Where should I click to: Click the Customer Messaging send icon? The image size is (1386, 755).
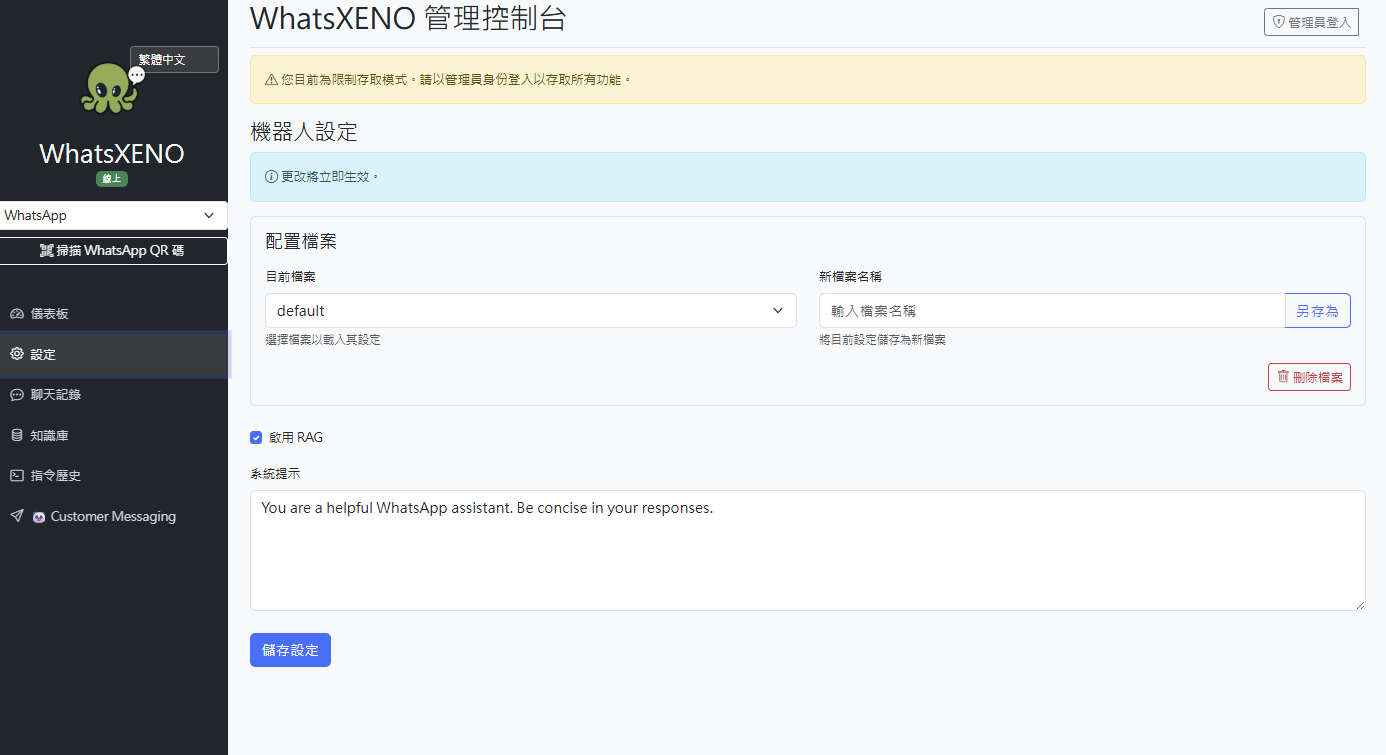(x=16, y=516)
